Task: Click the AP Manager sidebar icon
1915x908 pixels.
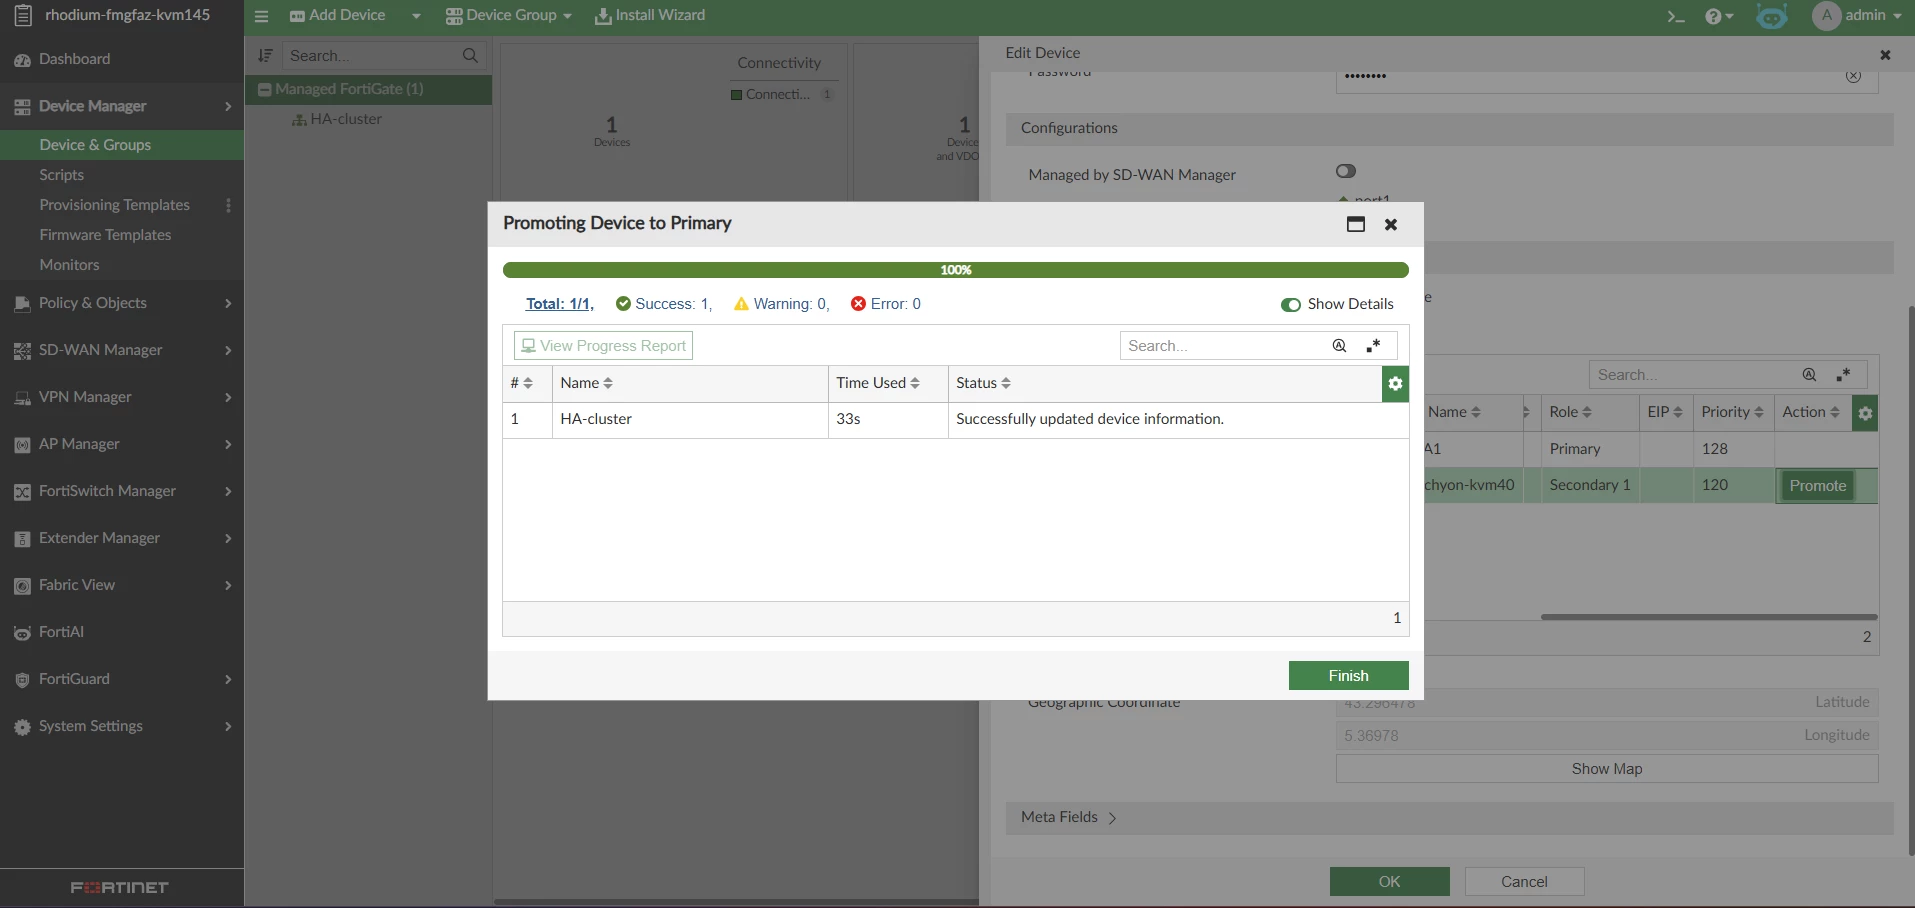Action: [x=22, y=445]
